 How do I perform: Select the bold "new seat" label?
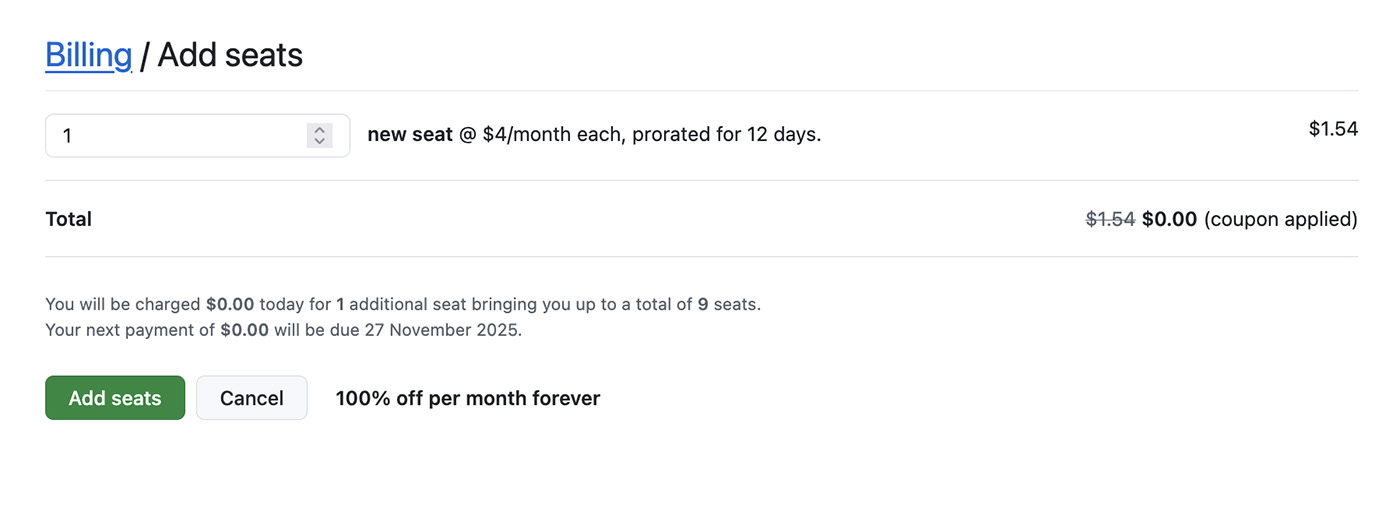(410, 134)
